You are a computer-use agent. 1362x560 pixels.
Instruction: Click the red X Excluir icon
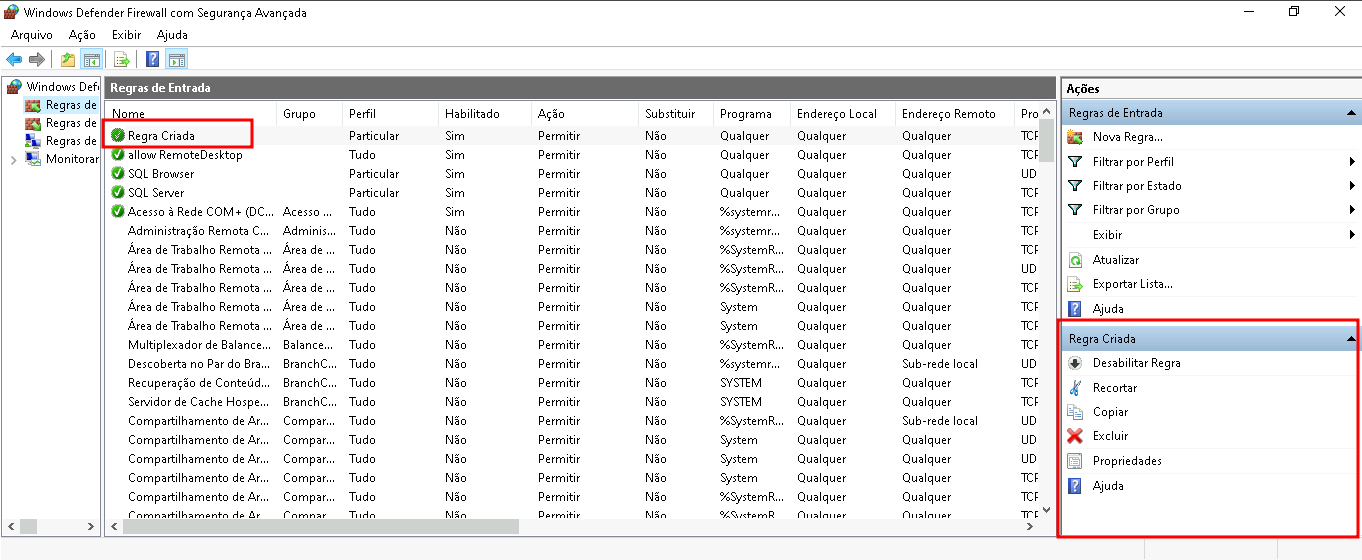point(1075,436)
